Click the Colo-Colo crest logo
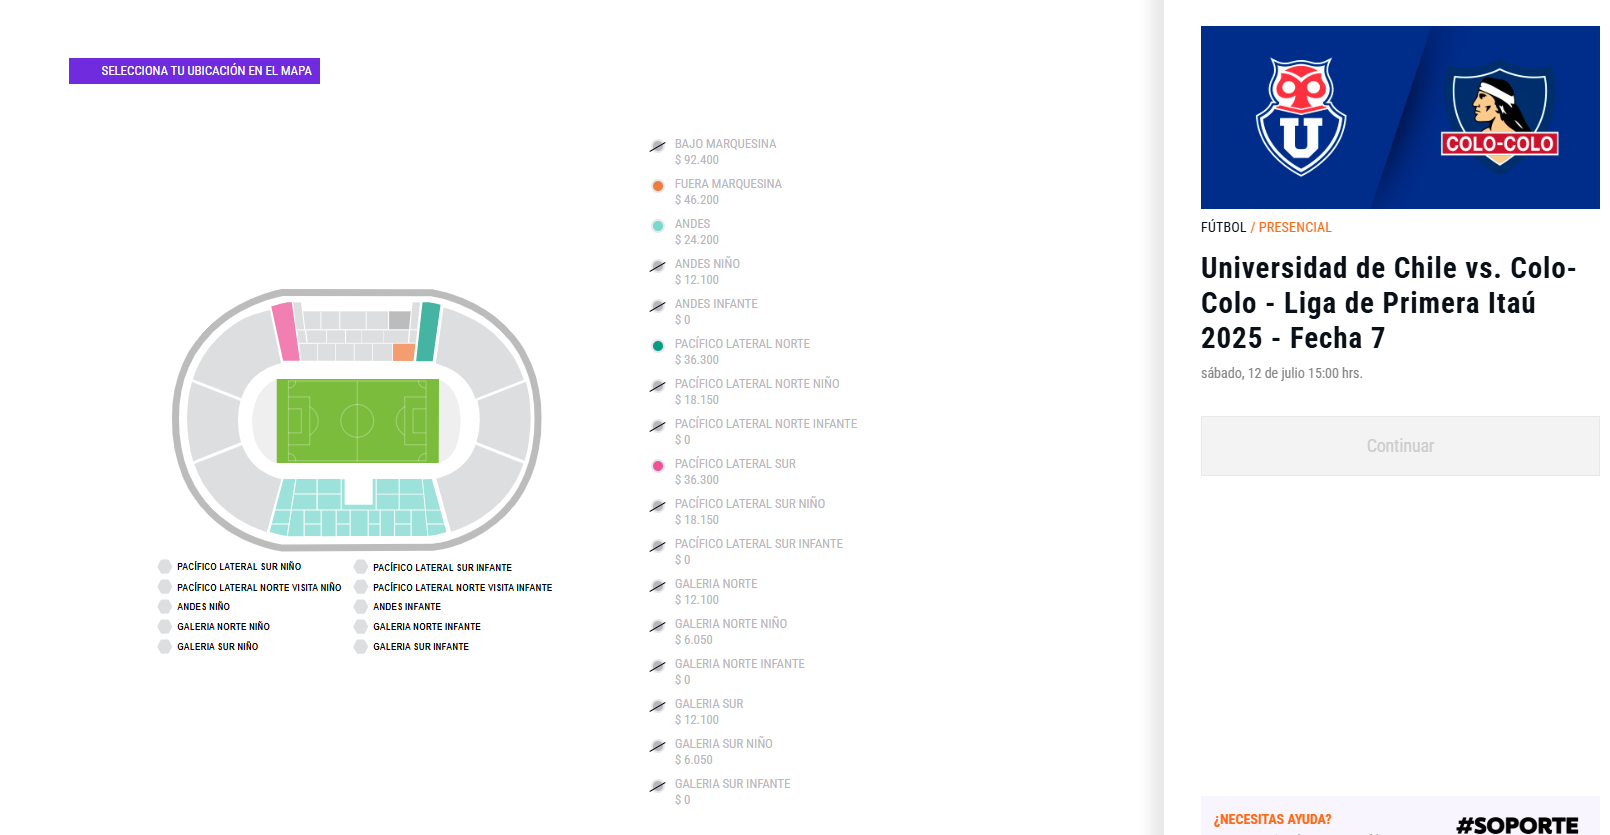The height and width of the screenshot is (835, 1610). (x=1499, y=117)
